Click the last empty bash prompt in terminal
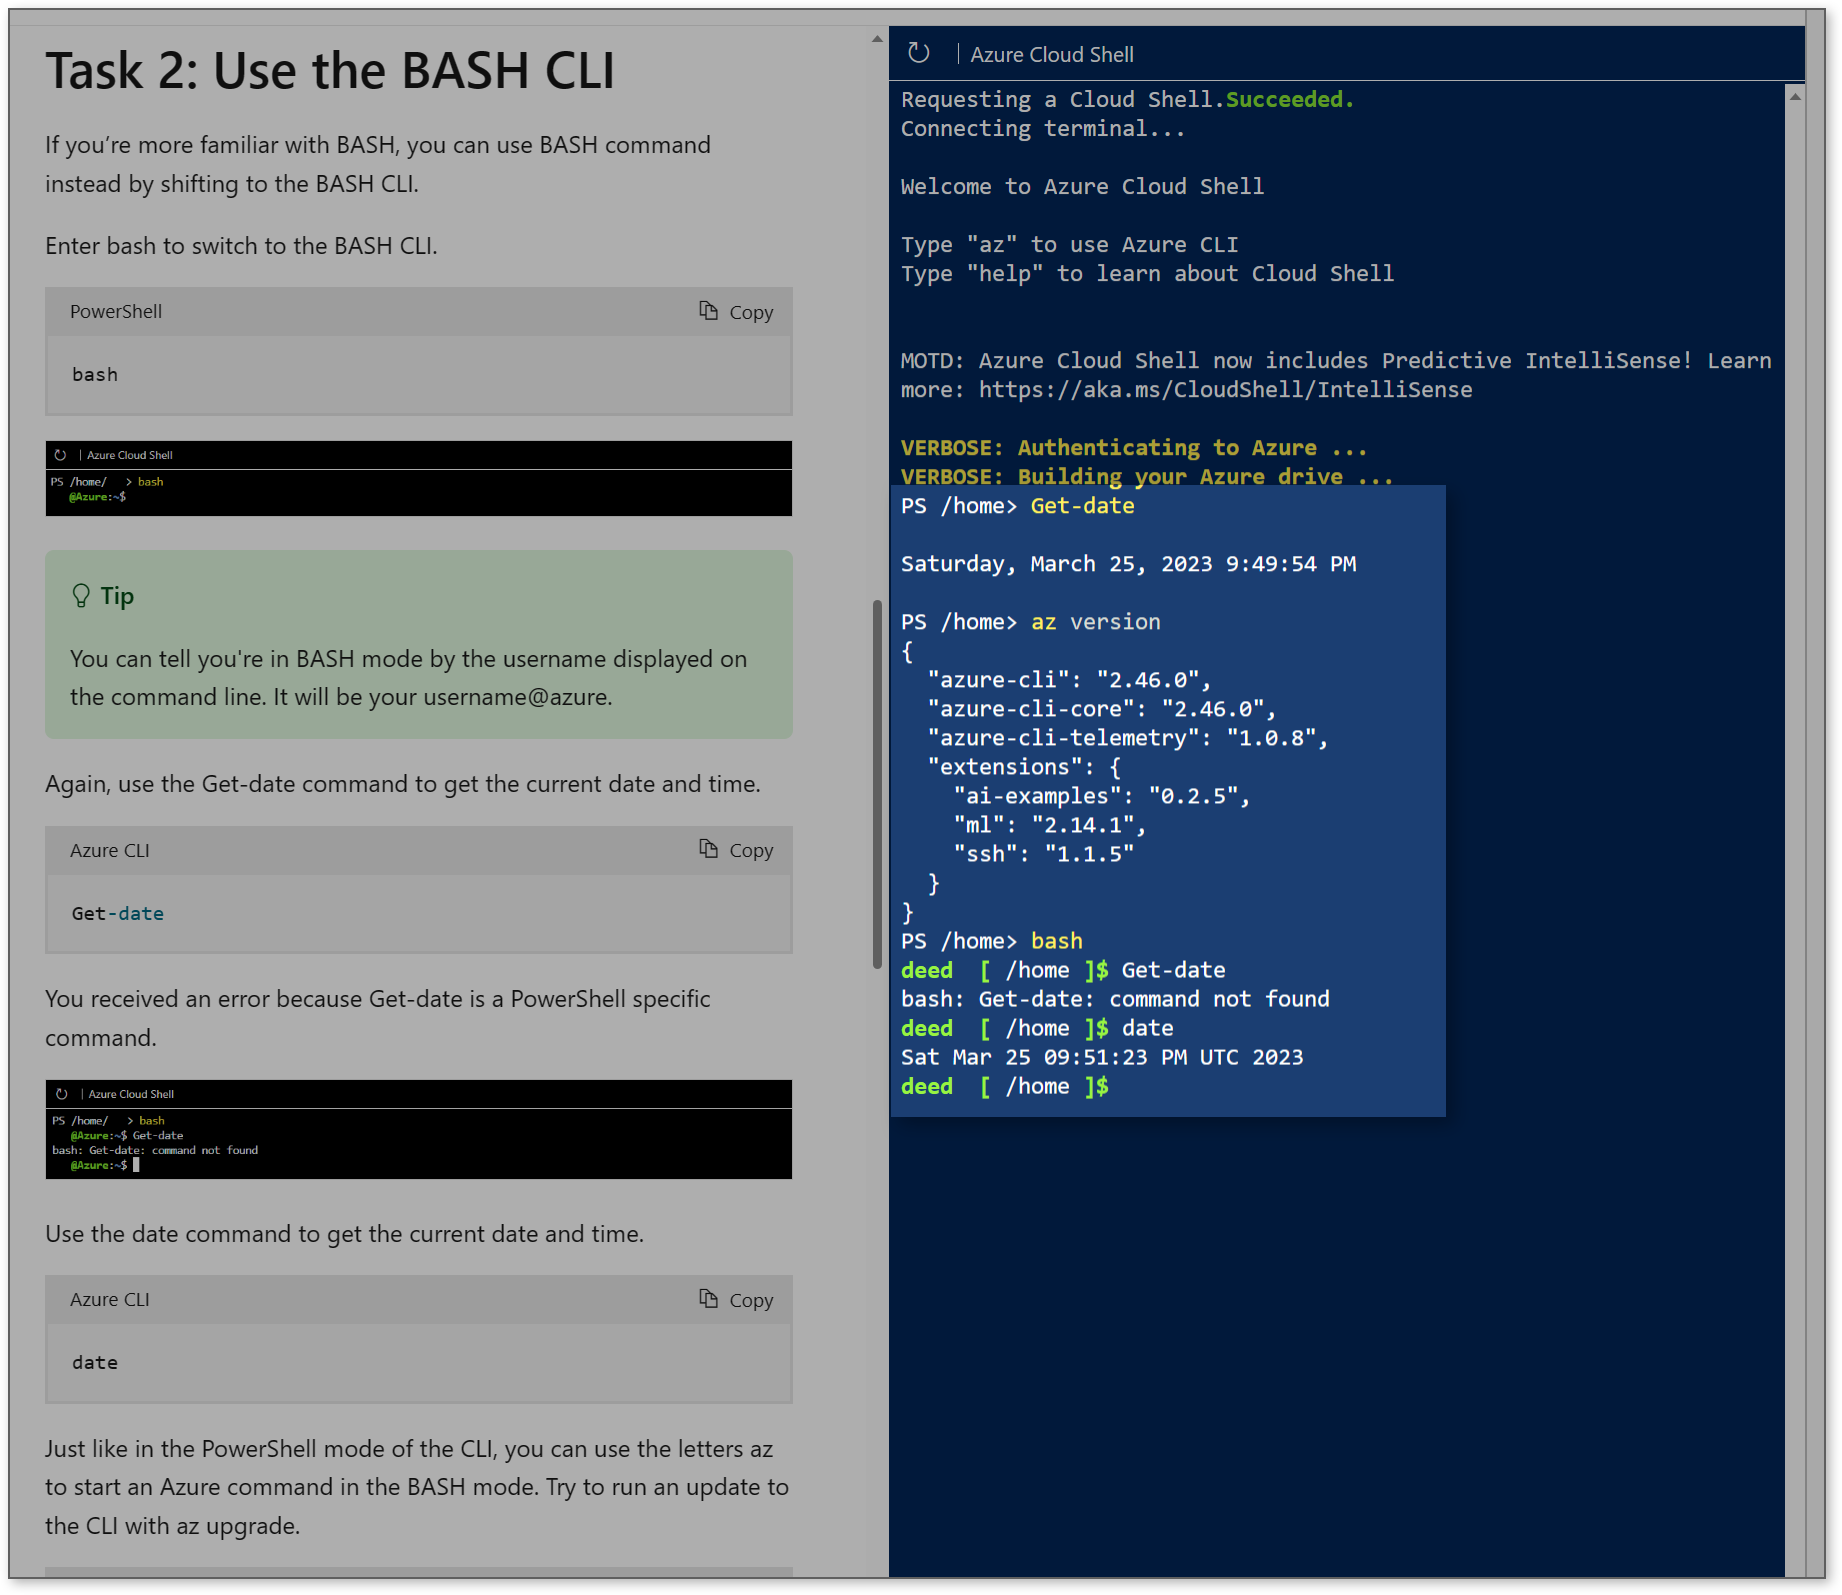 click(1005, 1086)
